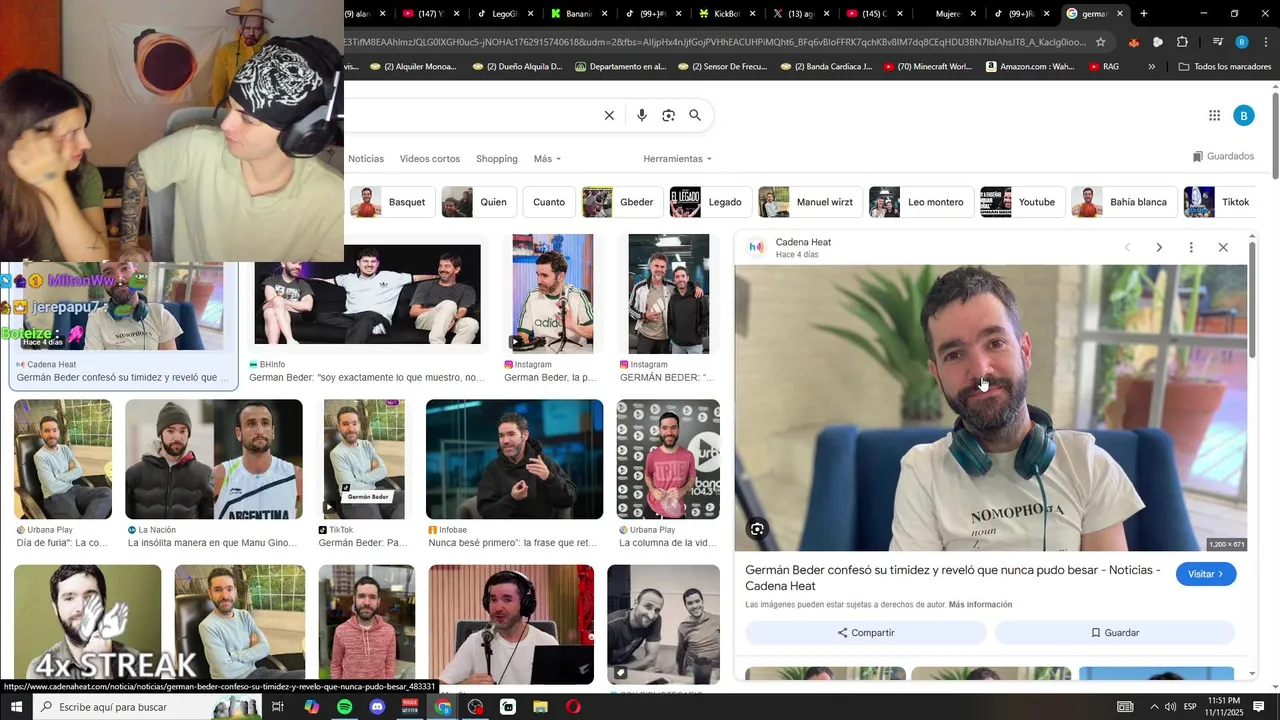Viewport: 1280px width, 720px height.
Task: Filter images by Basquet chip
Action: pyautogui.click(x=393, y=202)
